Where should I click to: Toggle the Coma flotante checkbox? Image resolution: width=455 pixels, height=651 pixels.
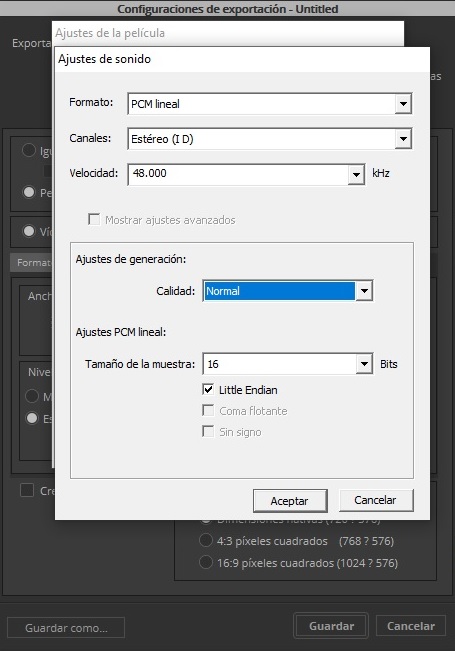208,411
